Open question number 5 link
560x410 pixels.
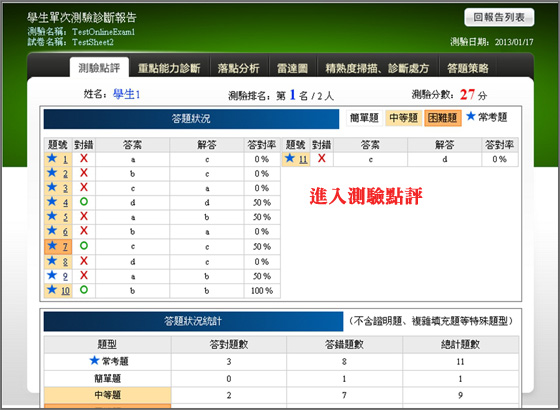(65, 217)
